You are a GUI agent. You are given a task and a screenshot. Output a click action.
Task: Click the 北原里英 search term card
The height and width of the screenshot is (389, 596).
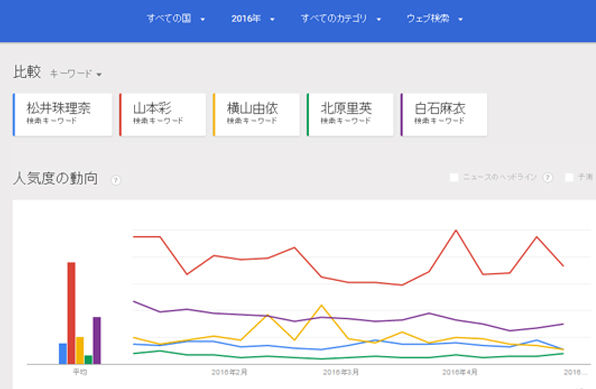[350, 114]
